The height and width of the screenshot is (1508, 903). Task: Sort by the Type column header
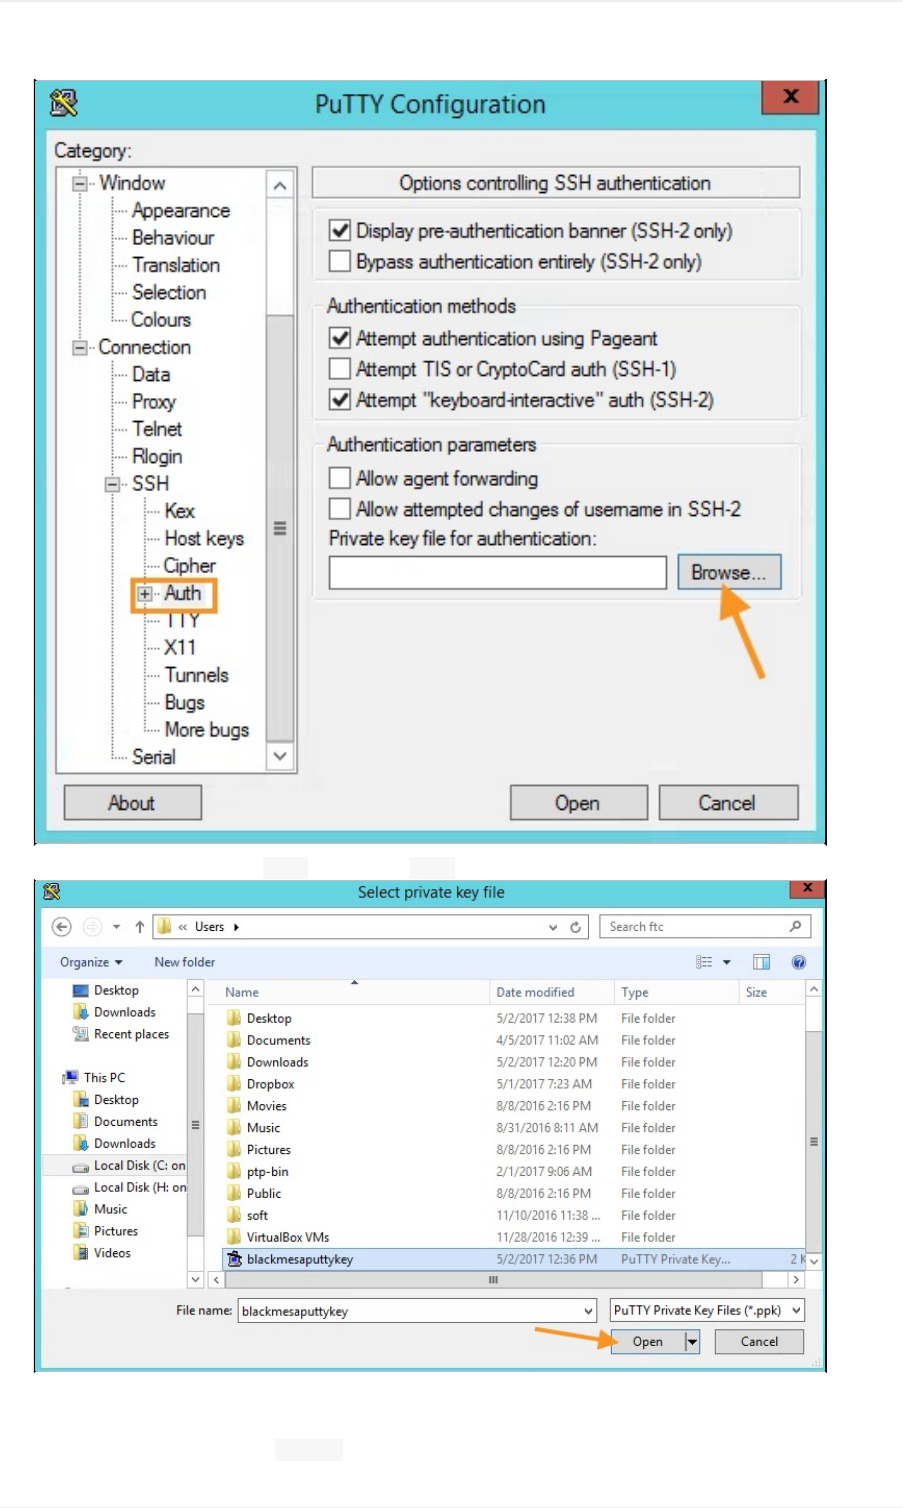pyautogui.click(x=635, y=992)
